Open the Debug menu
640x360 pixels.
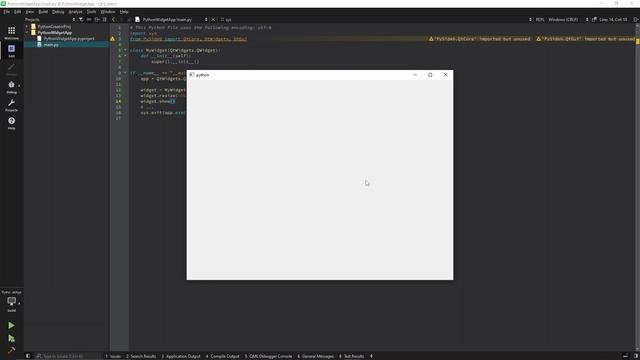tap(58, 12)
